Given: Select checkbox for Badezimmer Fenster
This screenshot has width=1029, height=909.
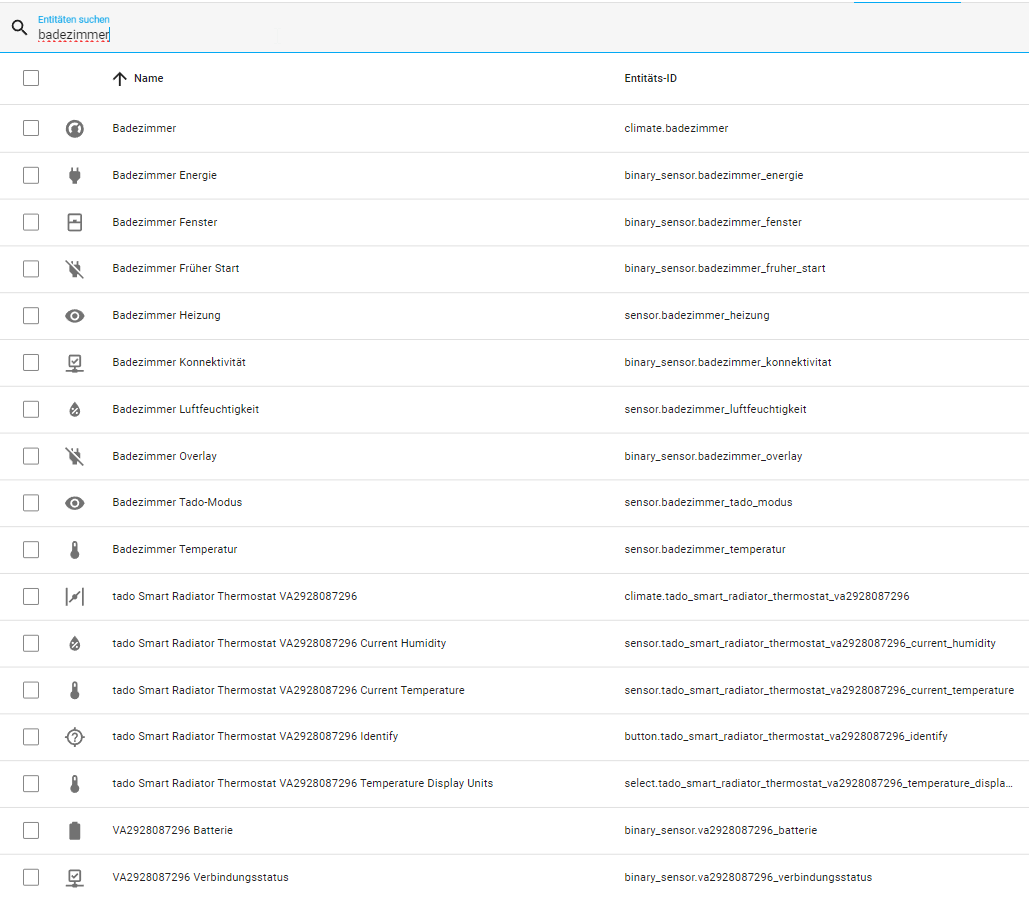Looking at the screenshot, I should [31, 222].
